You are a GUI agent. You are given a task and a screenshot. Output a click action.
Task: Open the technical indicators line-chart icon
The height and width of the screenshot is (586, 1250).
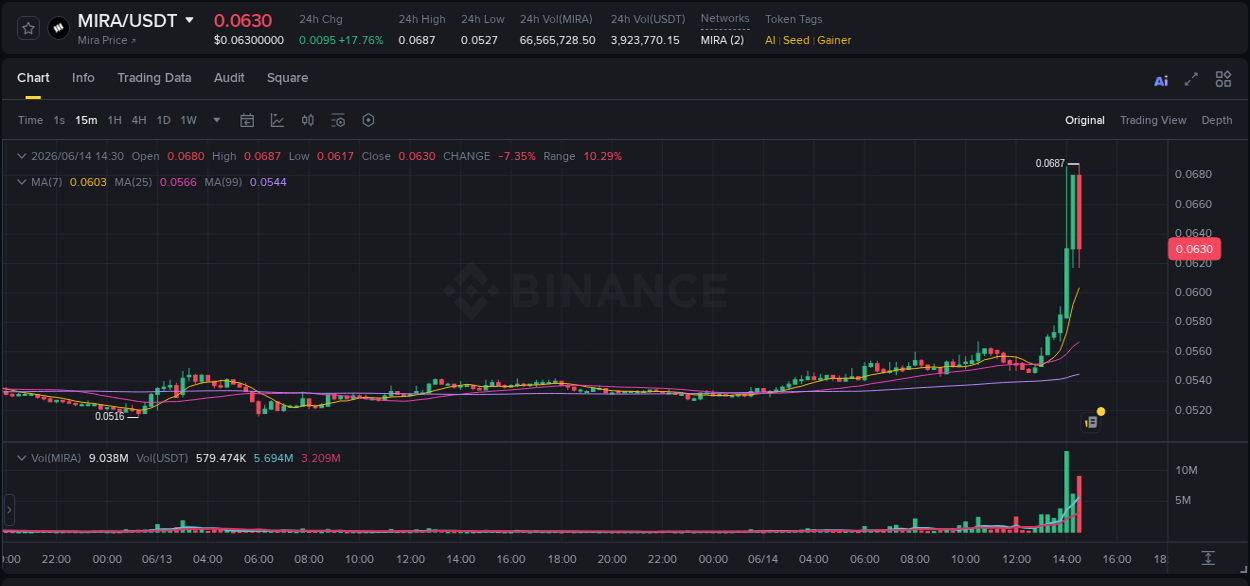277,120
